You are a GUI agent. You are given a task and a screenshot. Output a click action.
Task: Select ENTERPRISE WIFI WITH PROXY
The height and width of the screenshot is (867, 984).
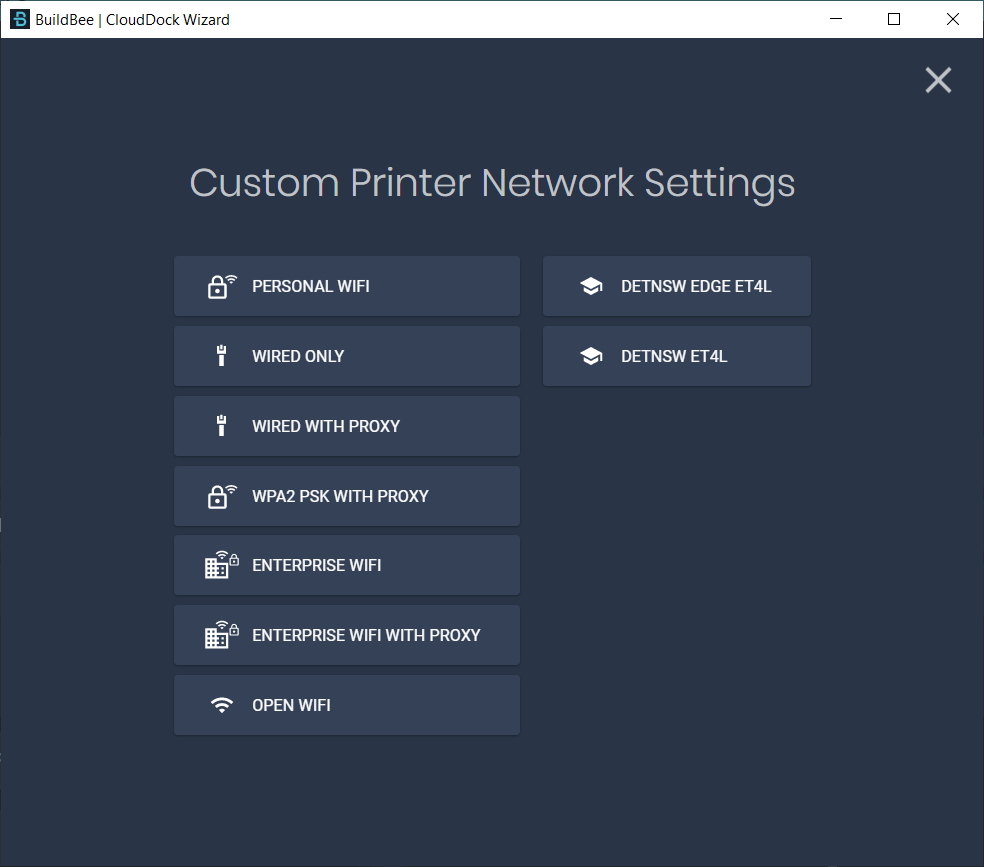pyautogui.click(x=346, y=635)
